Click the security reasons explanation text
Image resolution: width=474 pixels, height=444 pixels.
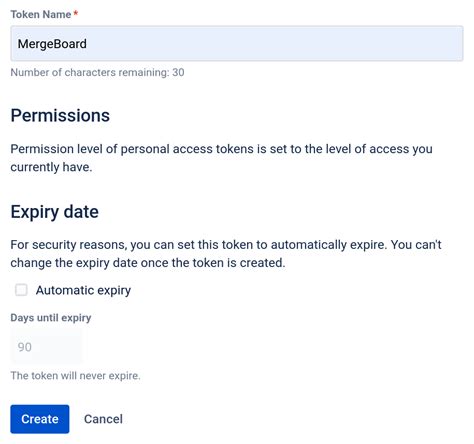226,254
